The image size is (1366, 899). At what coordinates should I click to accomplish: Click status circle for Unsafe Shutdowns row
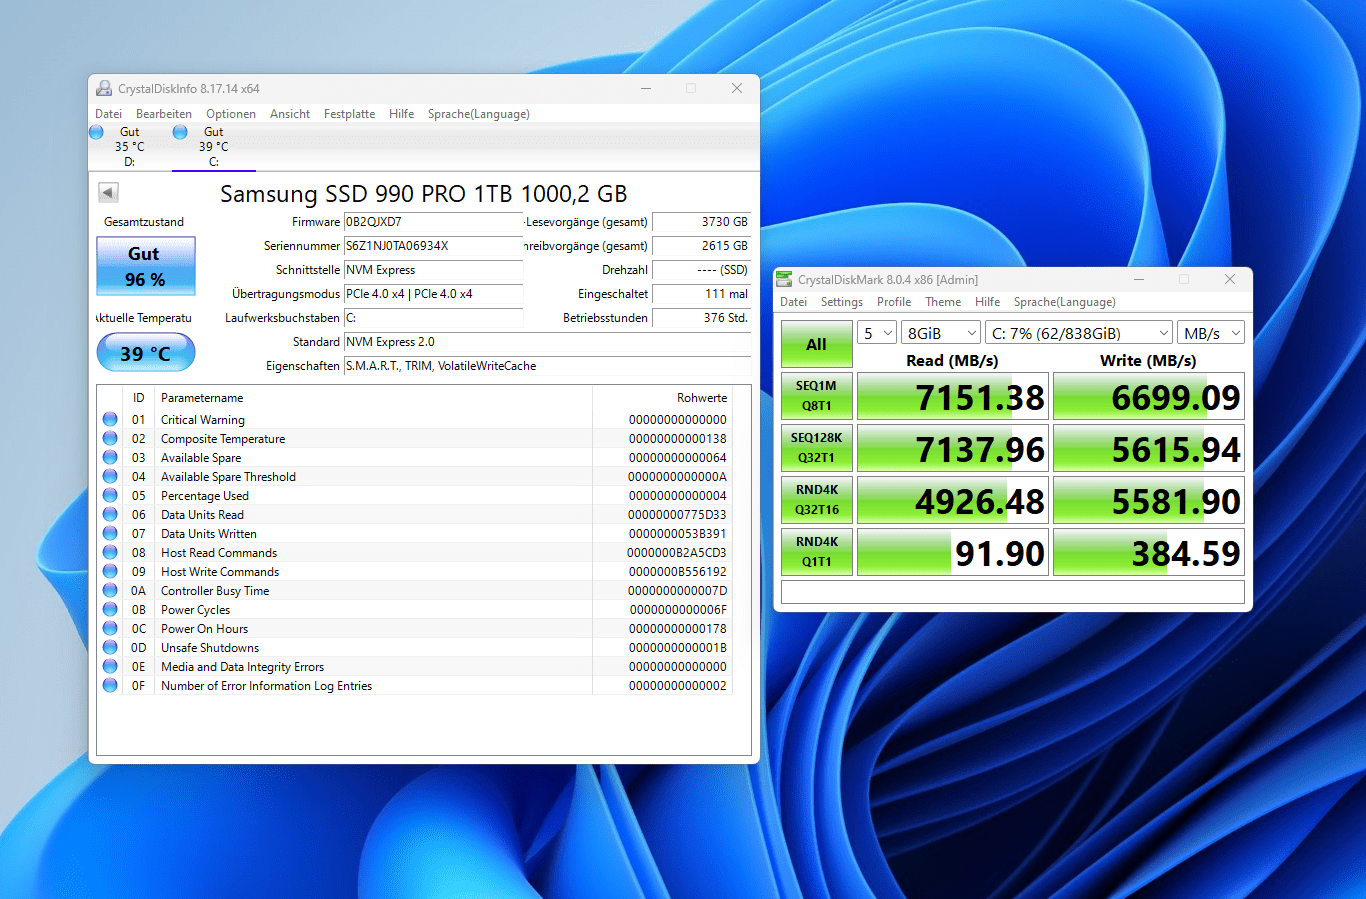[110, 647]
